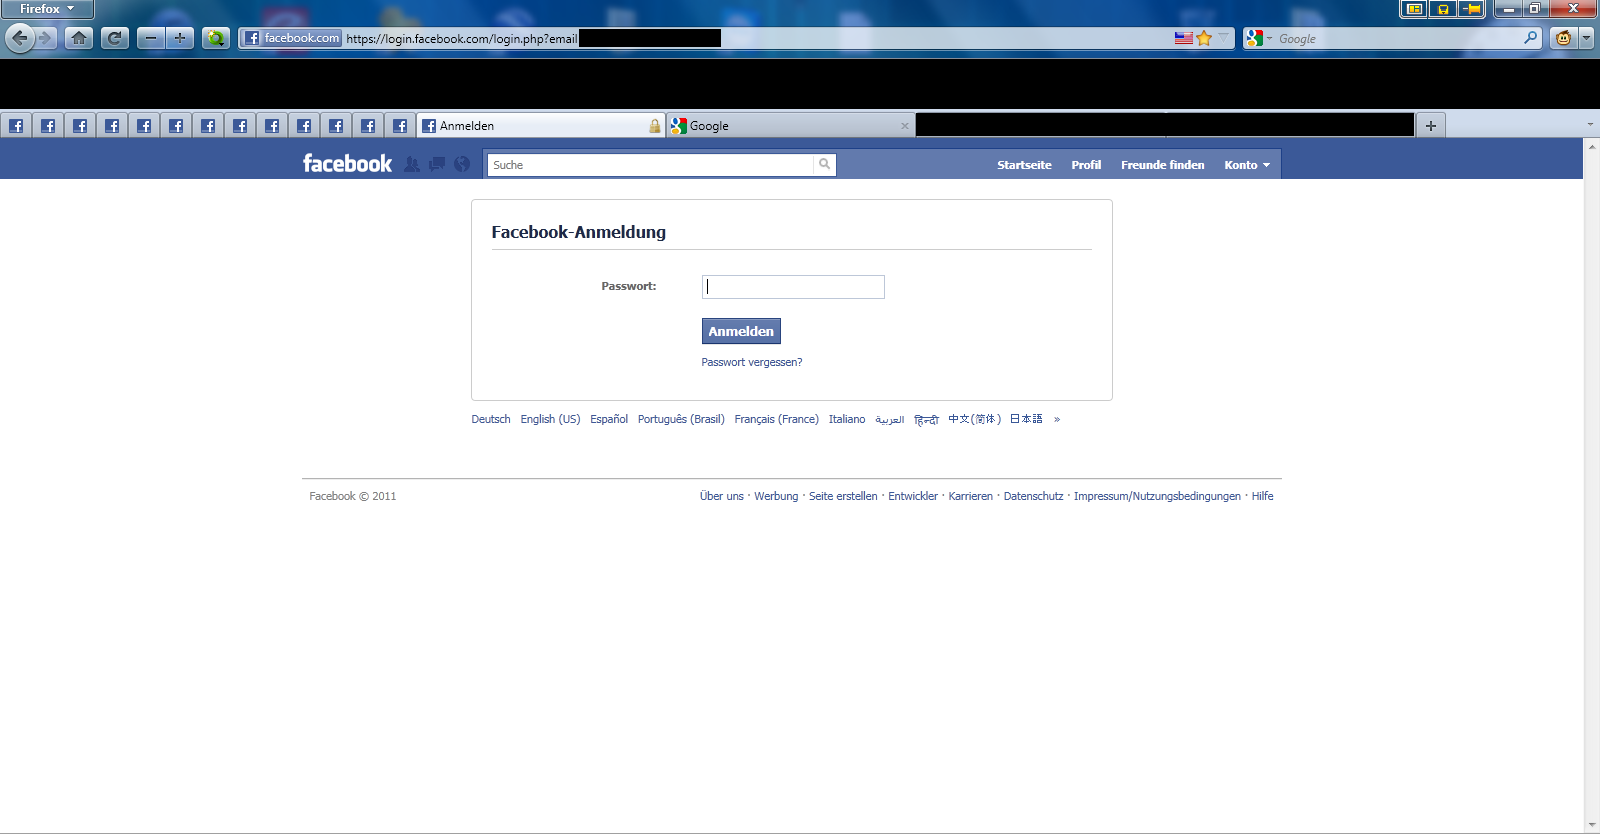Click the page scrollbar down arrow
Image resolution: width=1600 pixels, height=834 pixels.
pos(1591,825)
